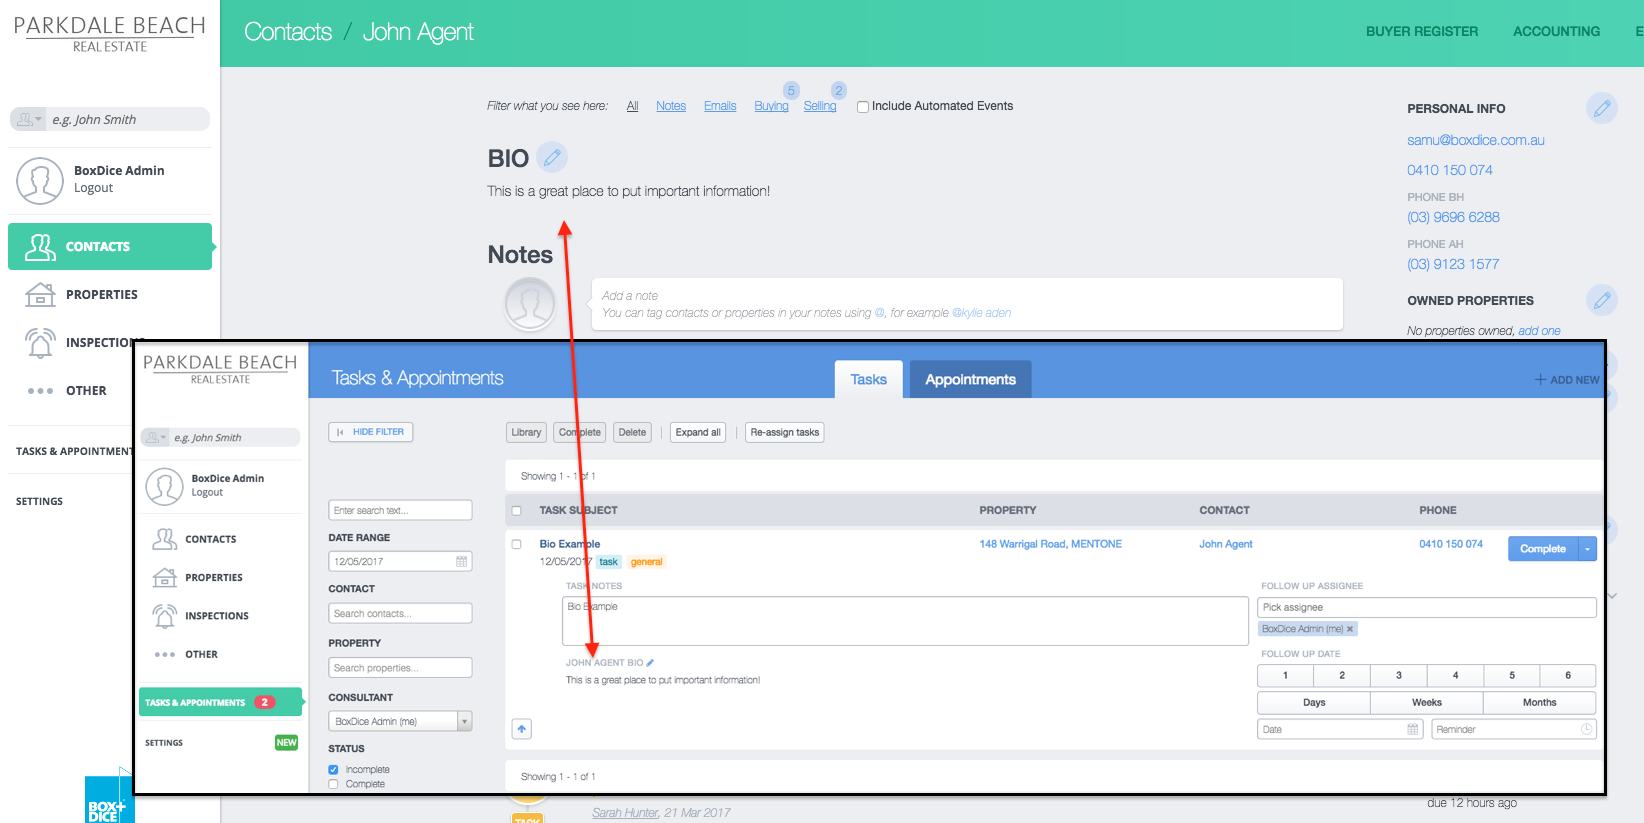This screenshot has height=823, width=1644.
Task: Filter timeline by Buying
Action: (771, 106)
